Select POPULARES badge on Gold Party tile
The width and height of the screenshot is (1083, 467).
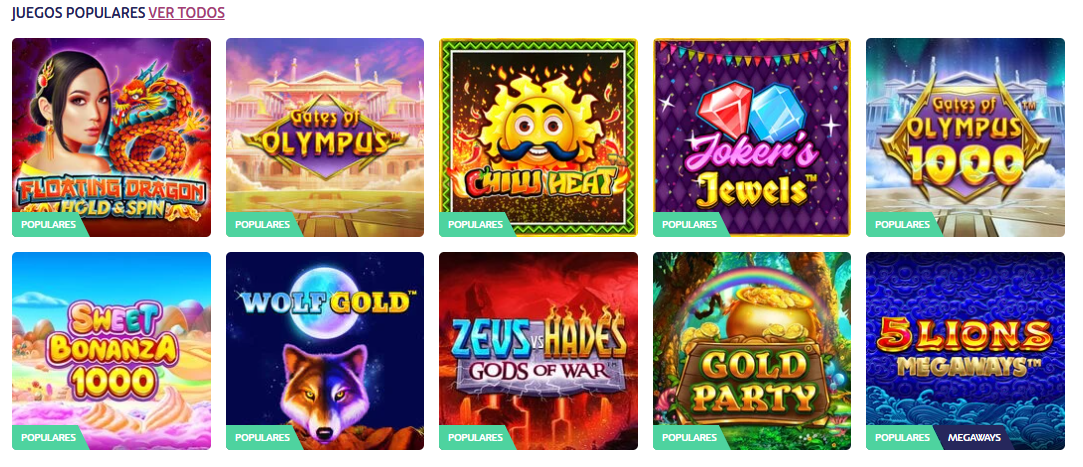[x=689, y=437]
